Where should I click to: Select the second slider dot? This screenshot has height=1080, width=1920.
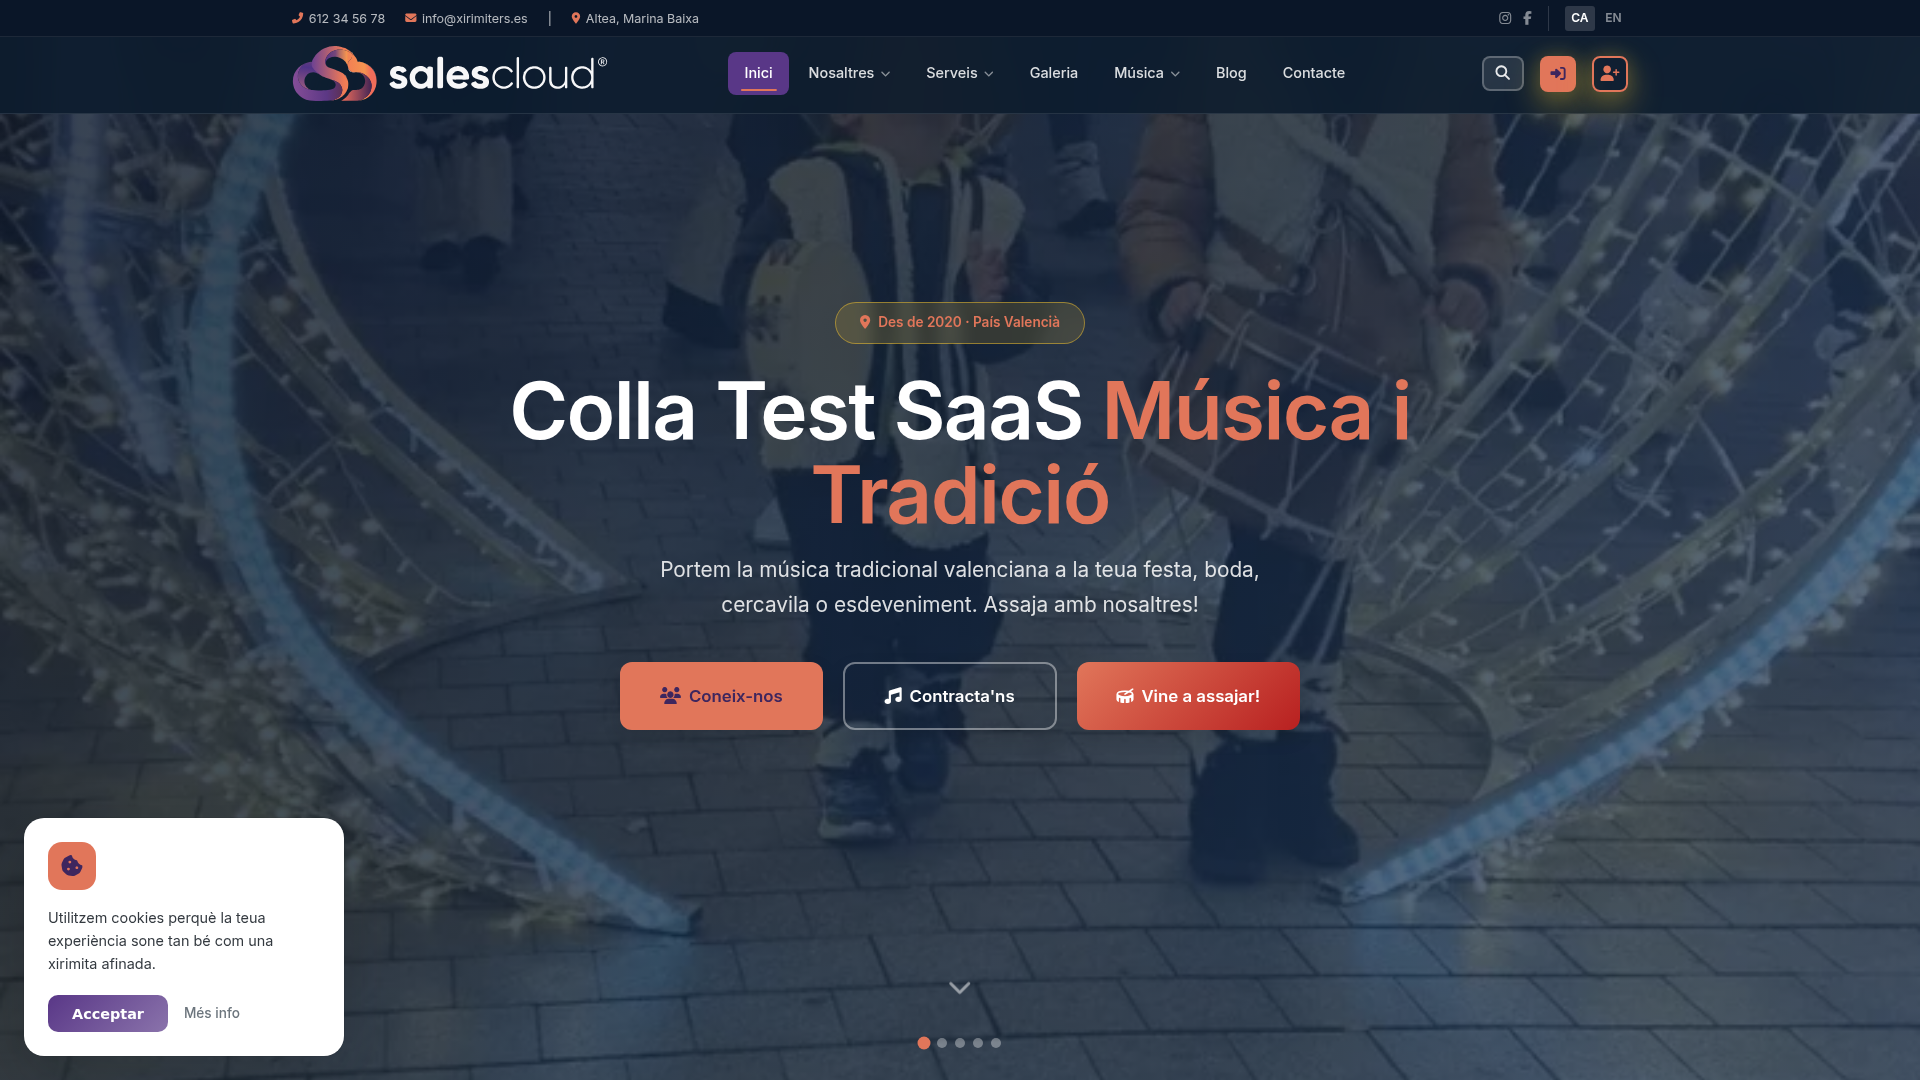coord(942,1043)
